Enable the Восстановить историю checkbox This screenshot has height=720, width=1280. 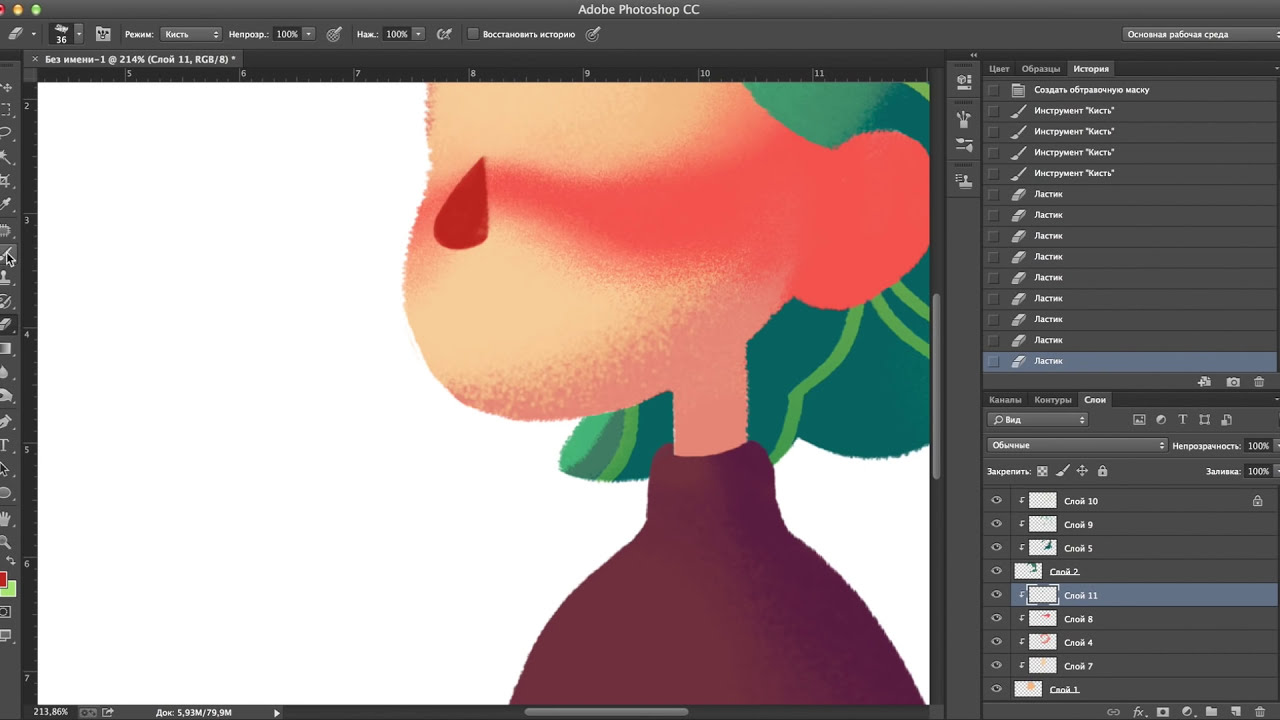(473, 34)
